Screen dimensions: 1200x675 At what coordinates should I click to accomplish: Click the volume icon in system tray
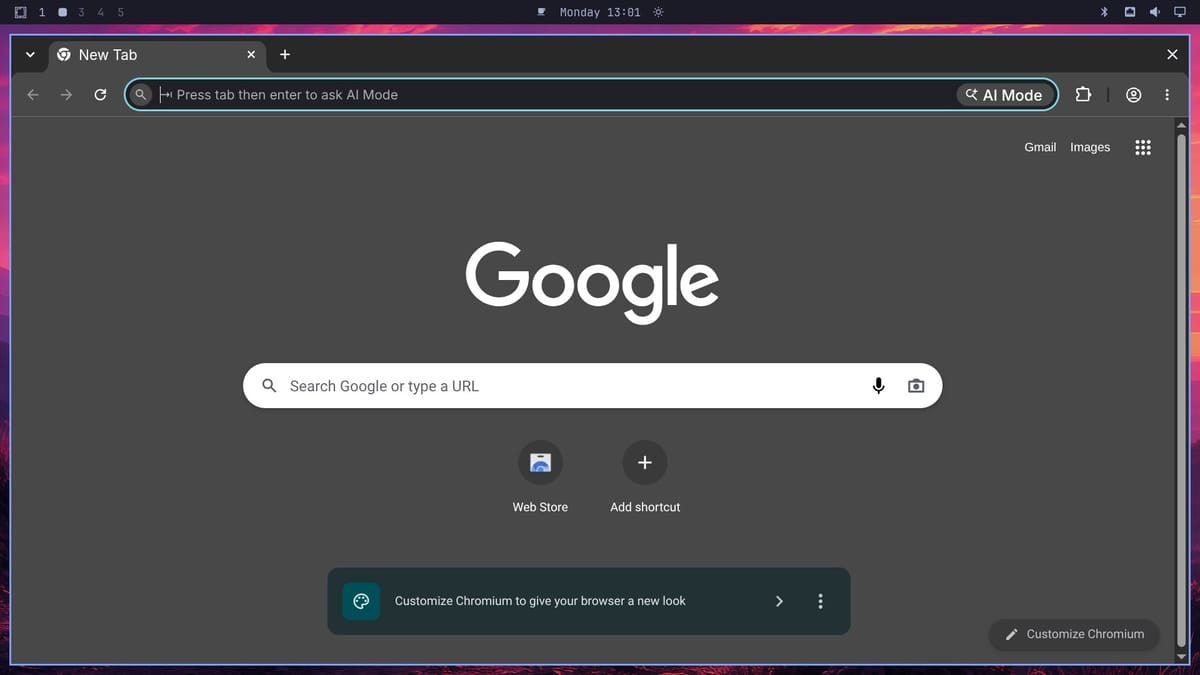(1155, 12)
